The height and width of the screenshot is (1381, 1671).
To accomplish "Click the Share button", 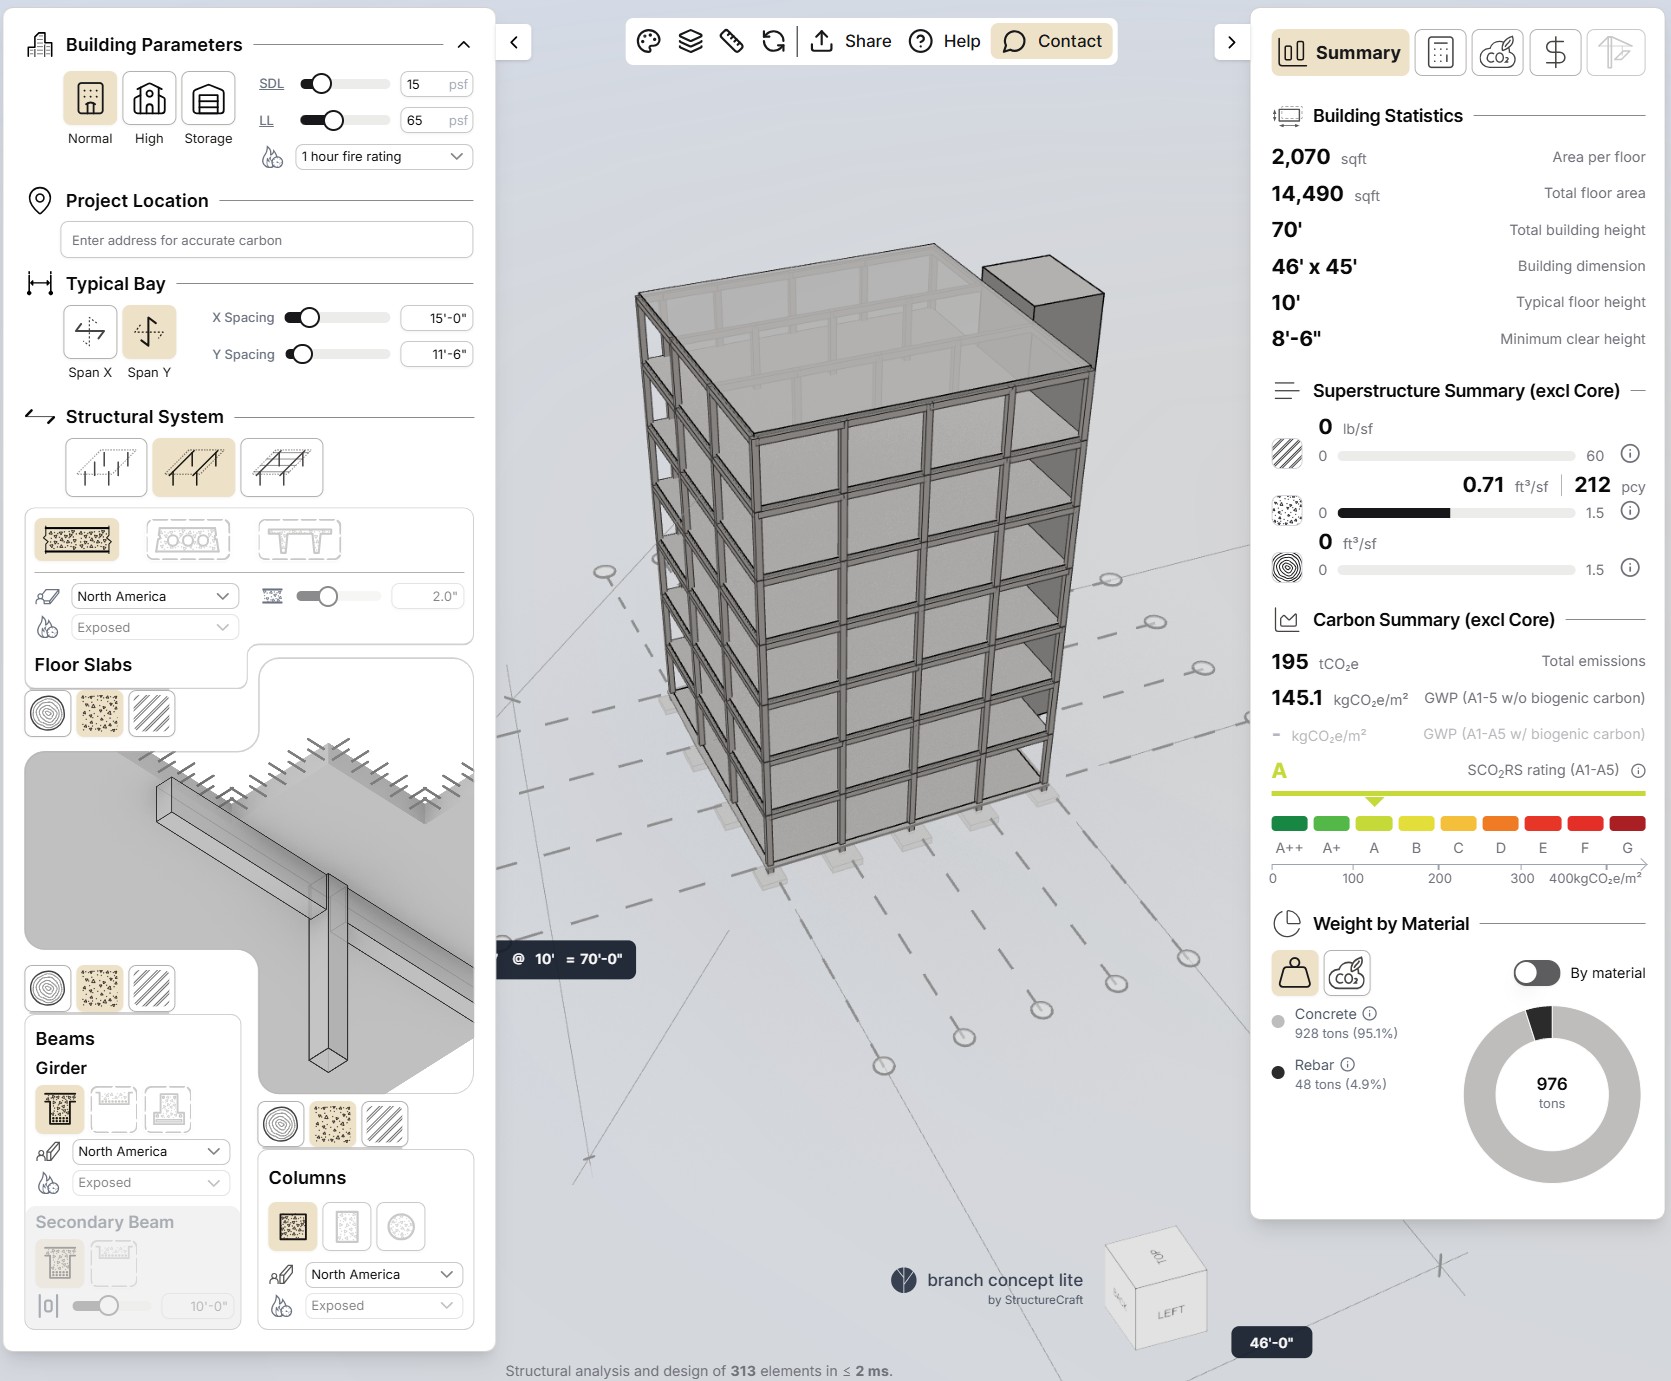I will (851, 41).
